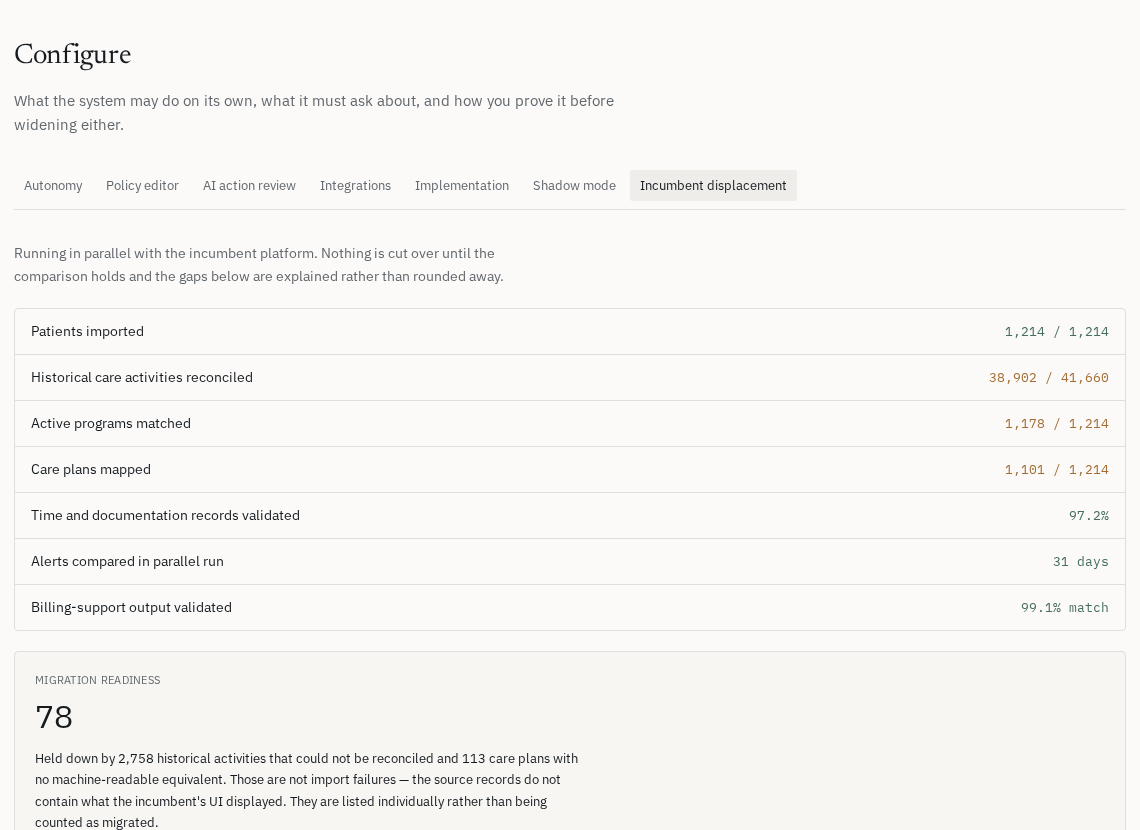Screen dimensions: 1140x830
Task: Select Billing-support output validated row
Action: coord(570,608)
